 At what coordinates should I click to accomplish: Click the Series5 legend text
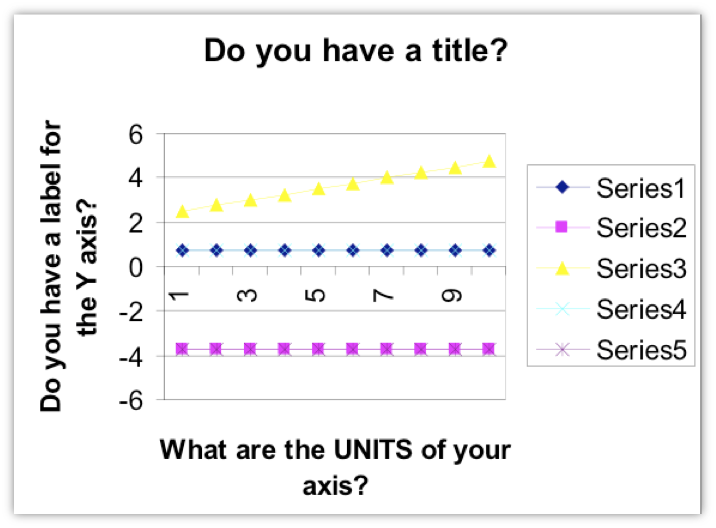tap(641, 350)
